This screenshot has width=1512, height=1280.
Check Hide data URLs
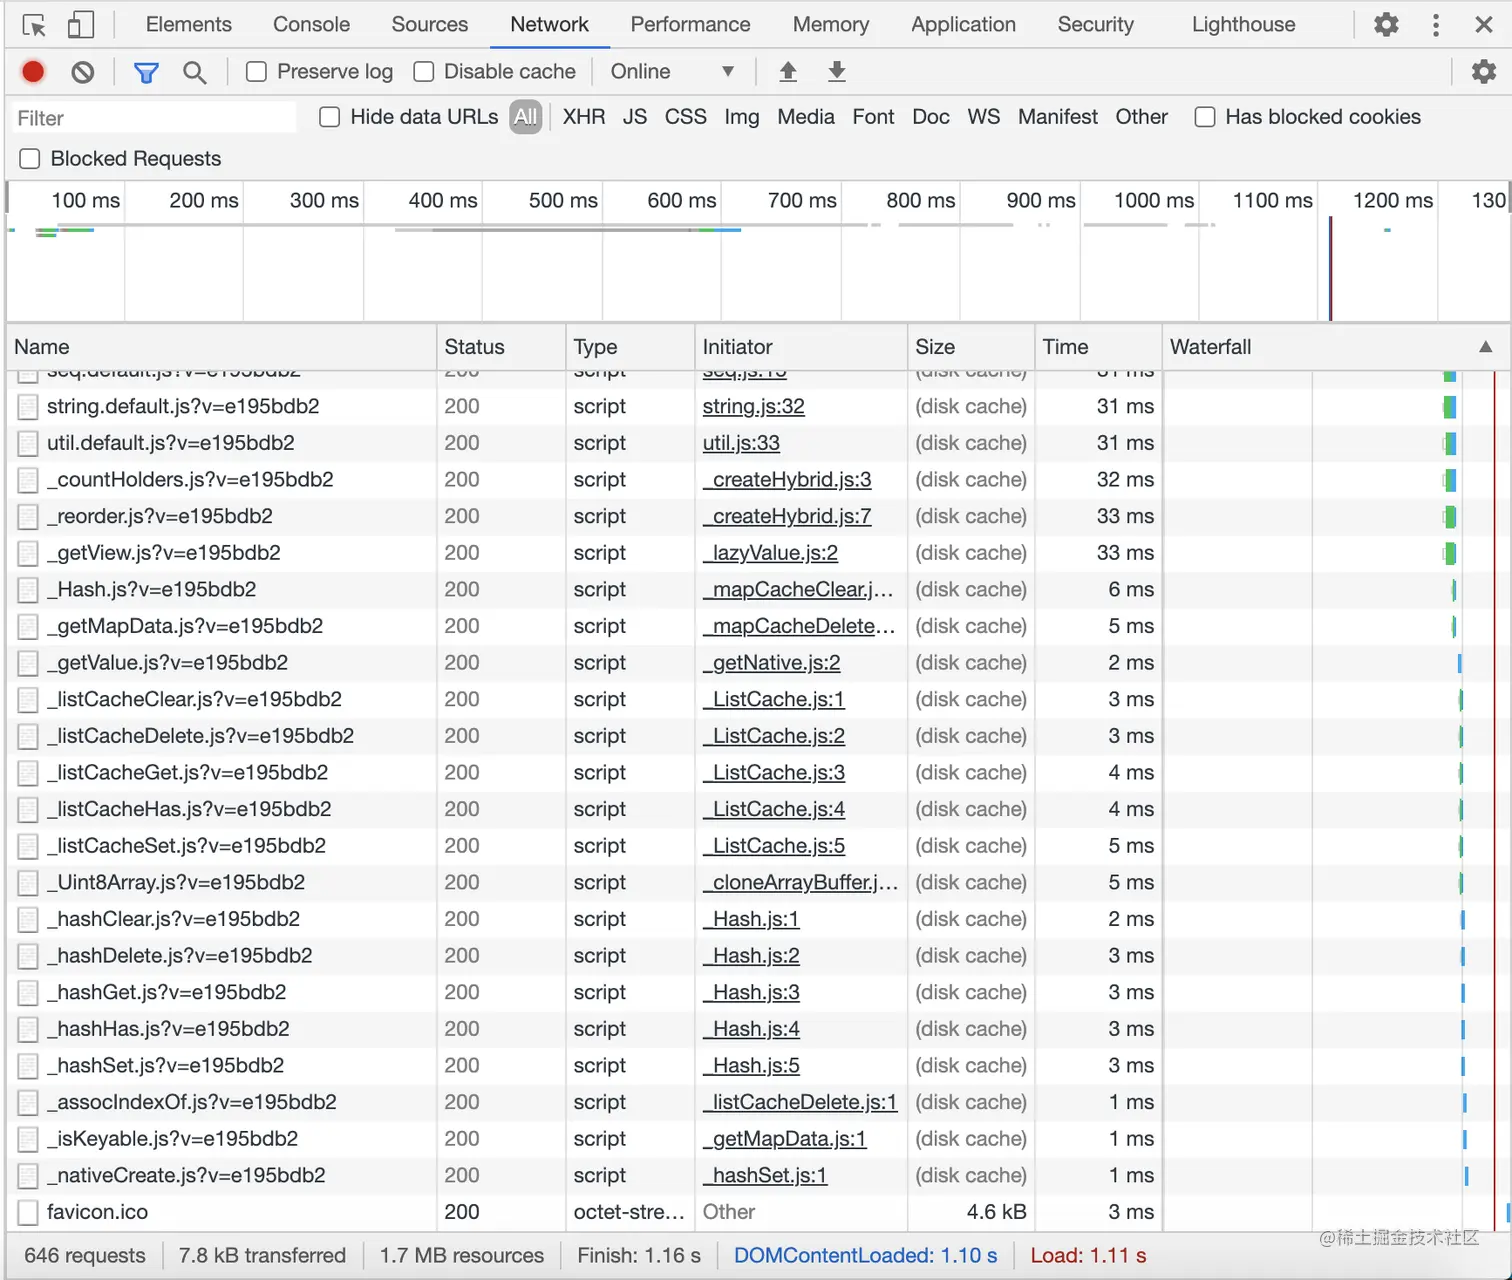coord(330,117)
